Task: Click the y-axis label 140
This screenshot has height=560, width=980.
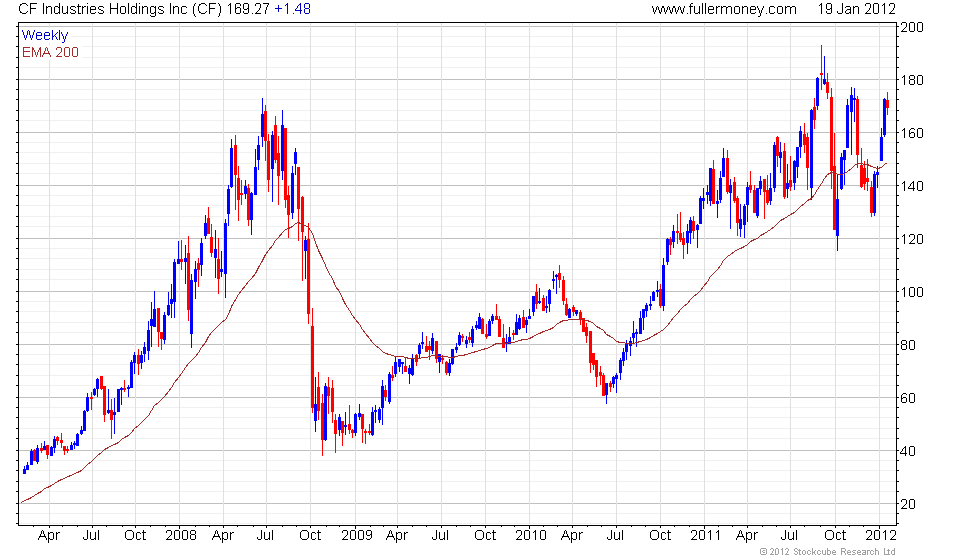Action: click(x=912, y=186)
